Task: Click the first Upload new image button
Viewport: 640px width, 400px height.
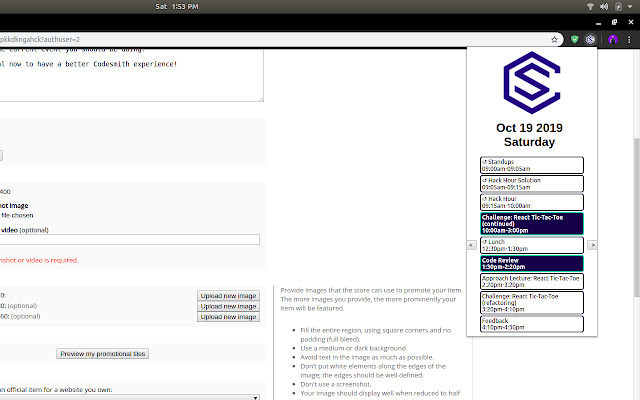Action: [x=228, y=296]
